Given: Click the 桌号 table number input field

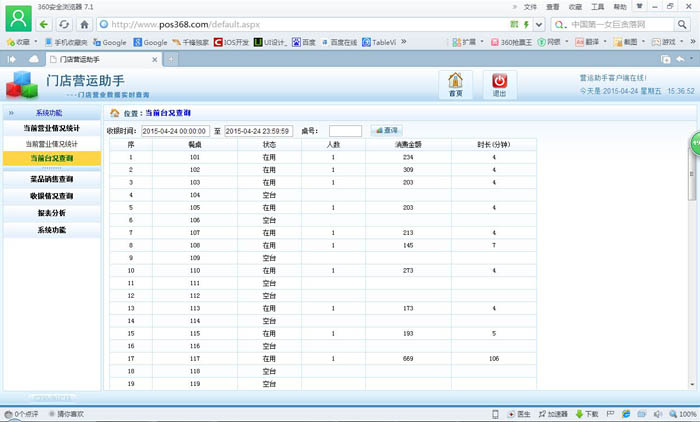Looking at the screenshot, I should click(x=345, y=131).
